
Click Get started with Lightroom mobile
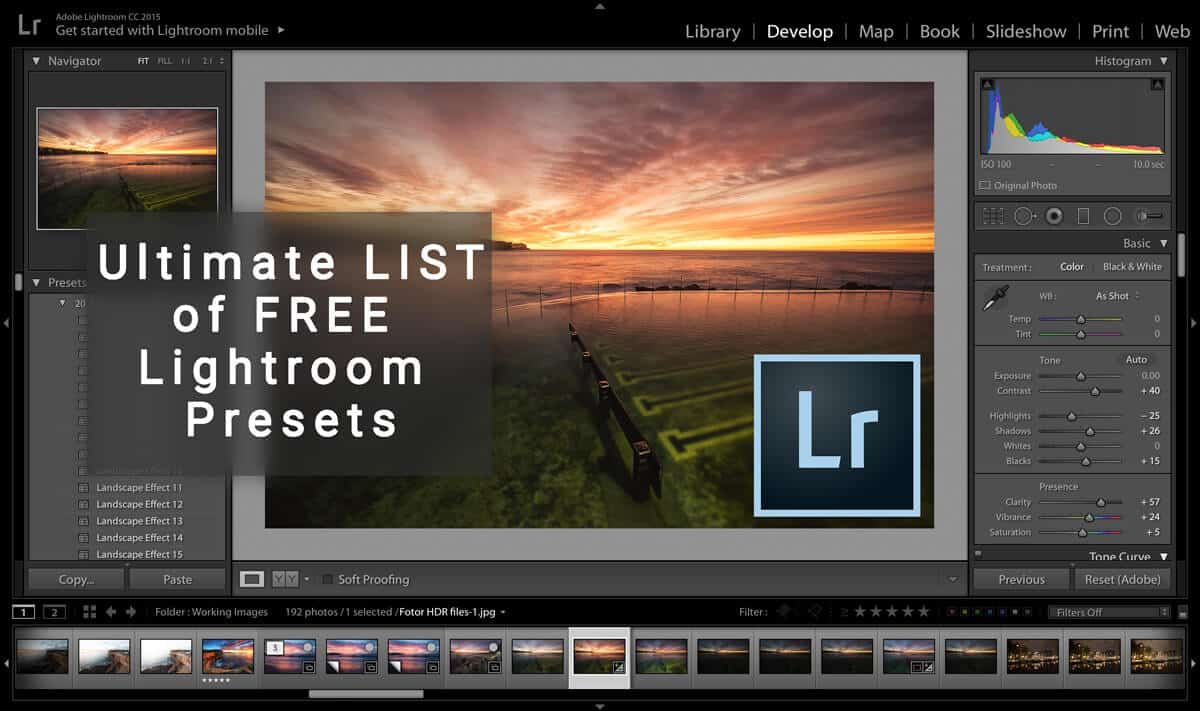[x=162, y=30]
